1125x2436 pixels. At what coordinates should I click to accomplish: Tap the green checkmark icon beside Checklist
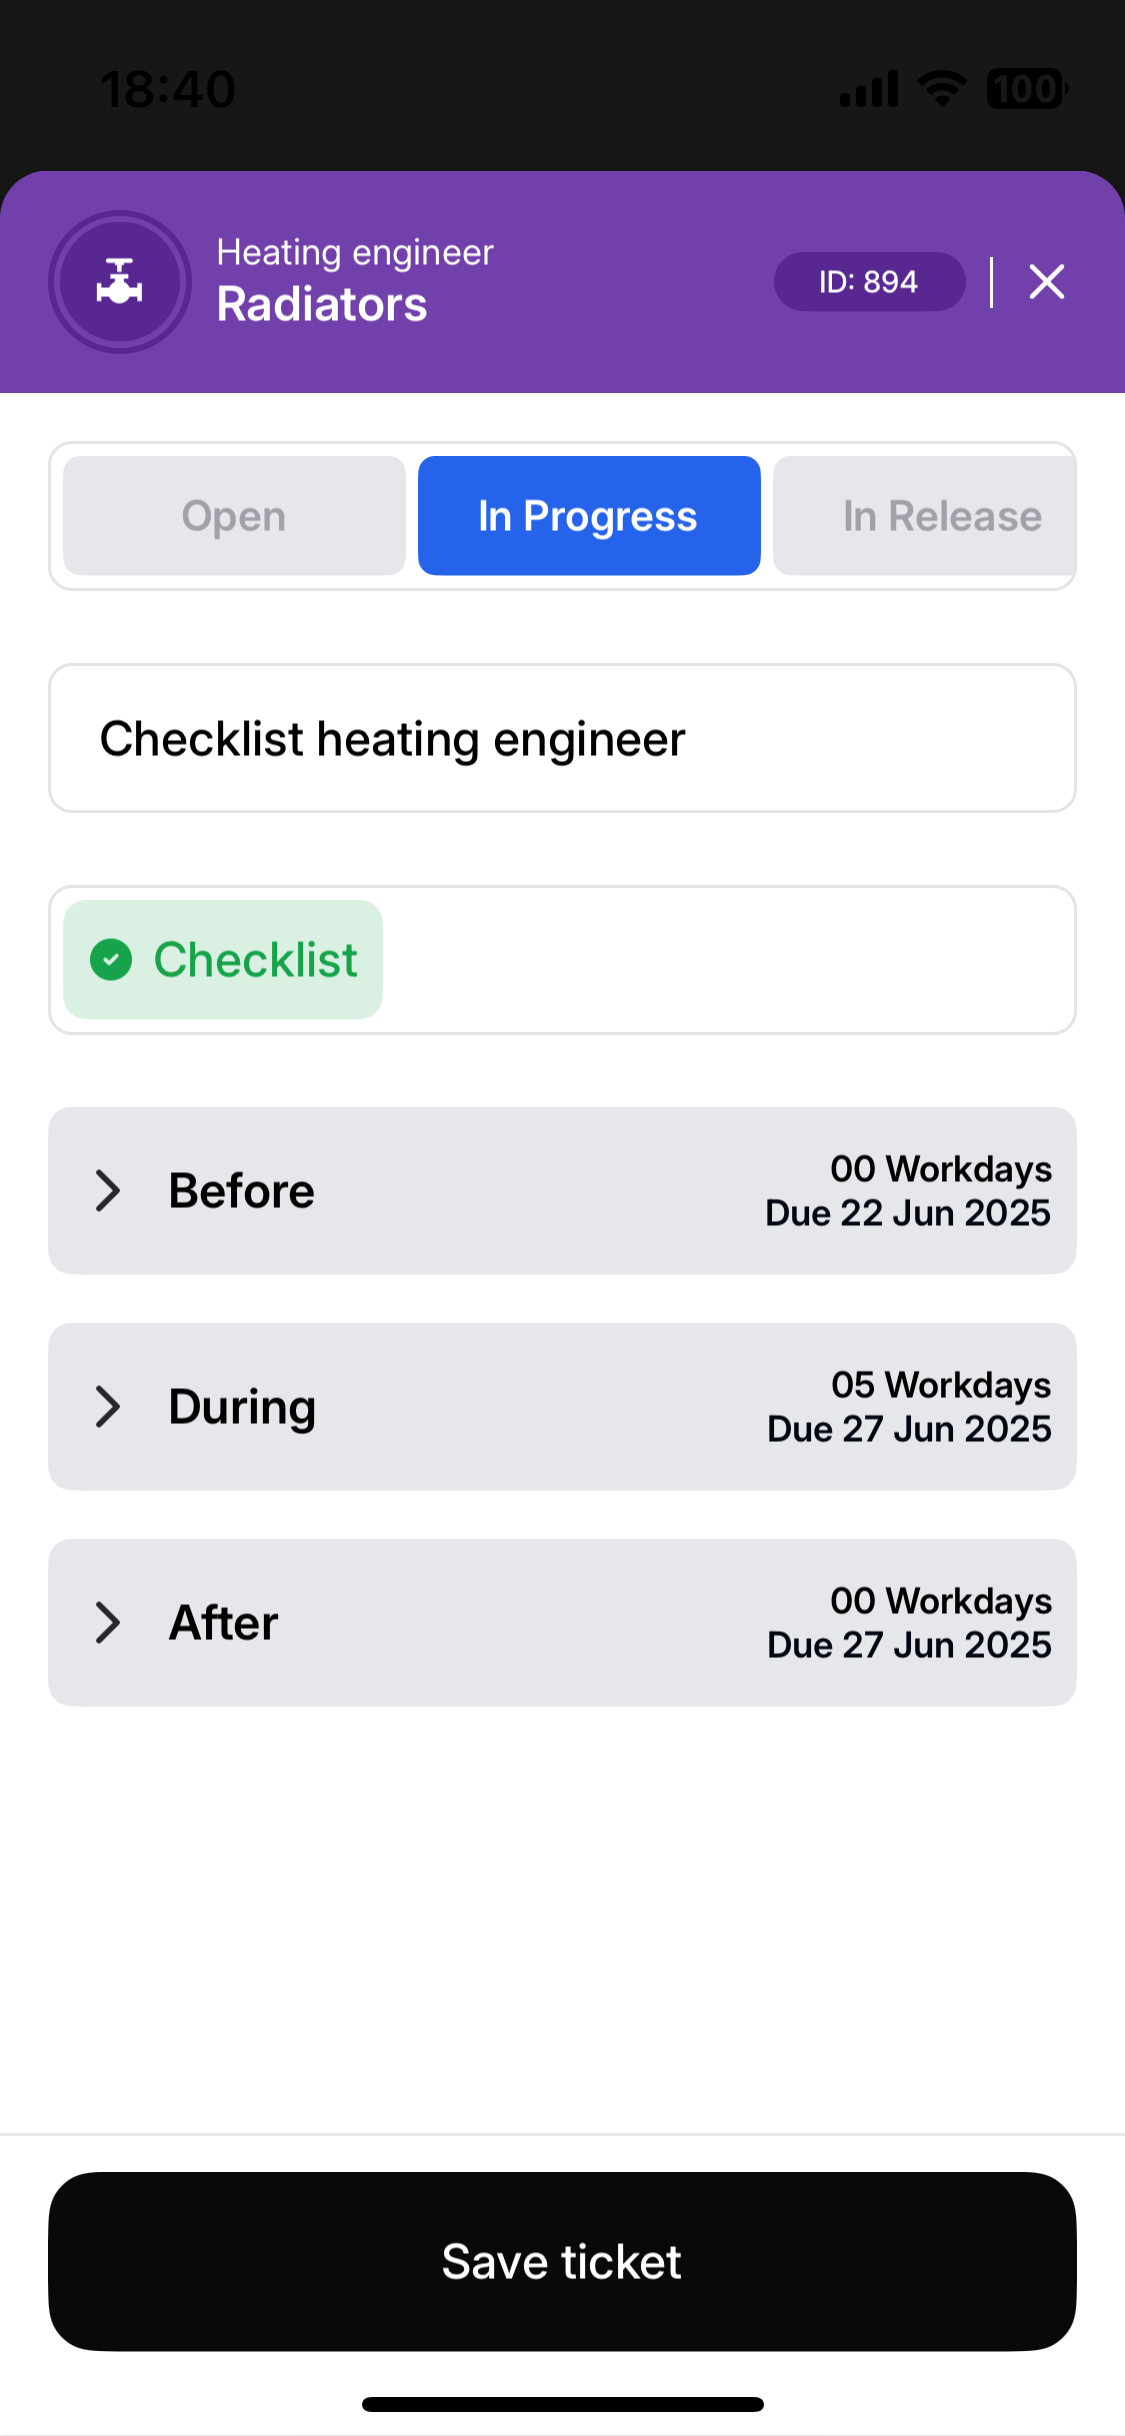(x=111, y=960)
